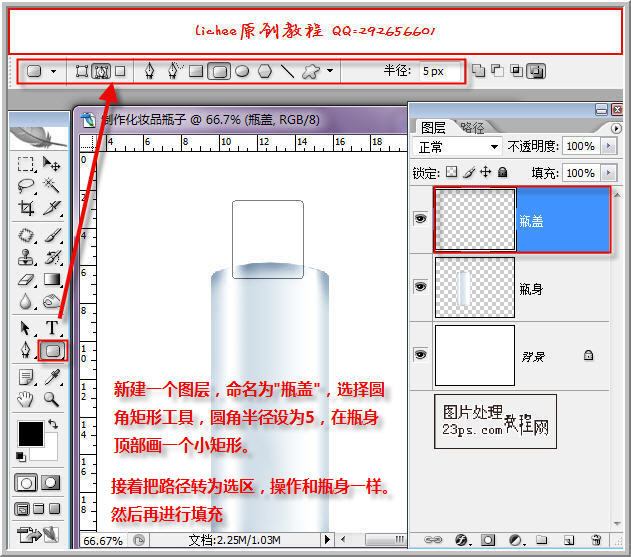Select the Crop tool
This screenshot has height=557, width=631.
(26, 208)
